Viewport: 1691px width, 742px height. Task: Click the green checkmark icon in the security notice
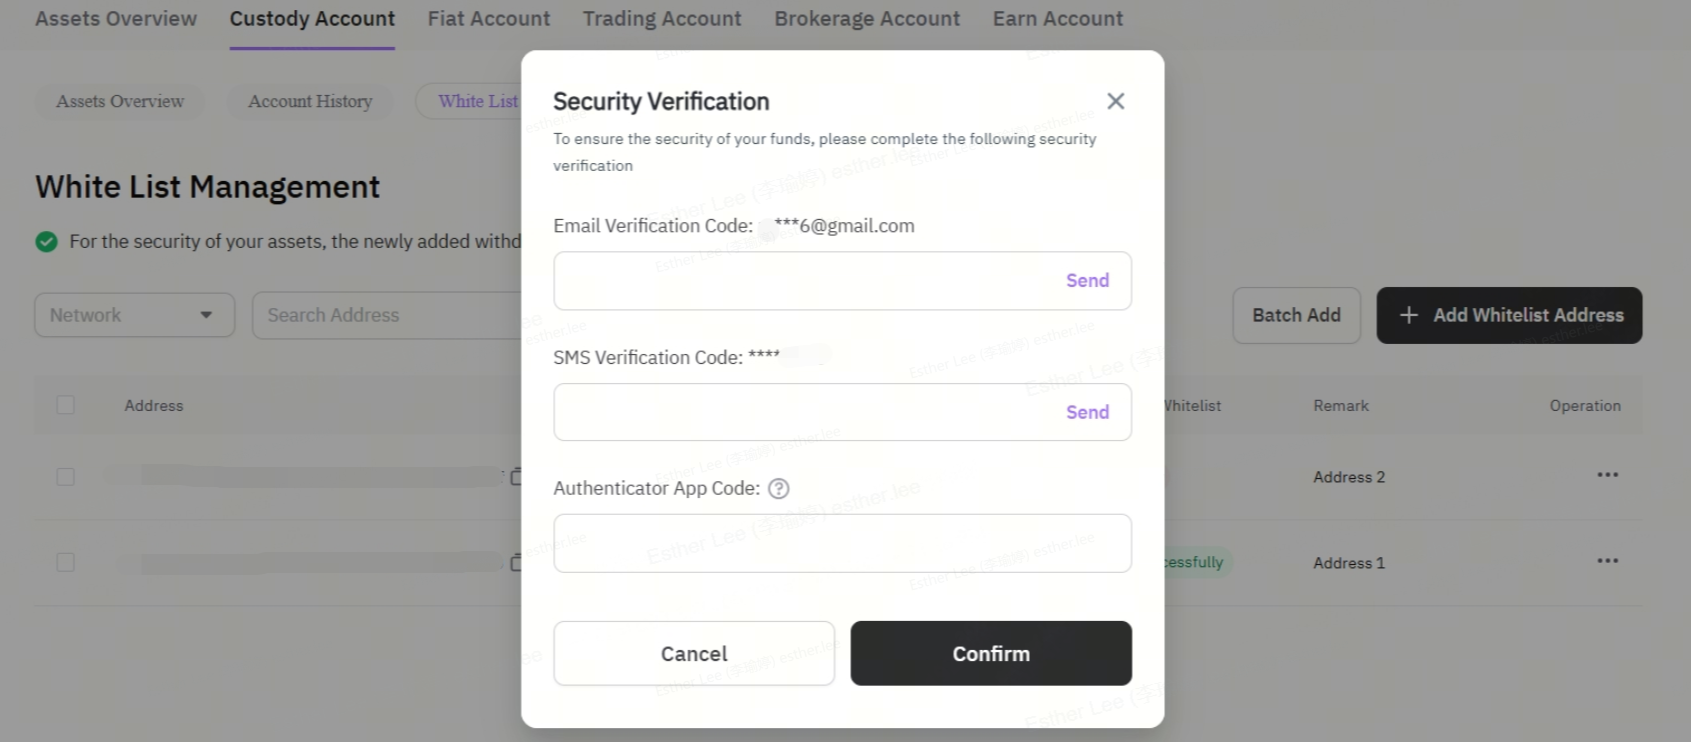[x=46, y=241]
